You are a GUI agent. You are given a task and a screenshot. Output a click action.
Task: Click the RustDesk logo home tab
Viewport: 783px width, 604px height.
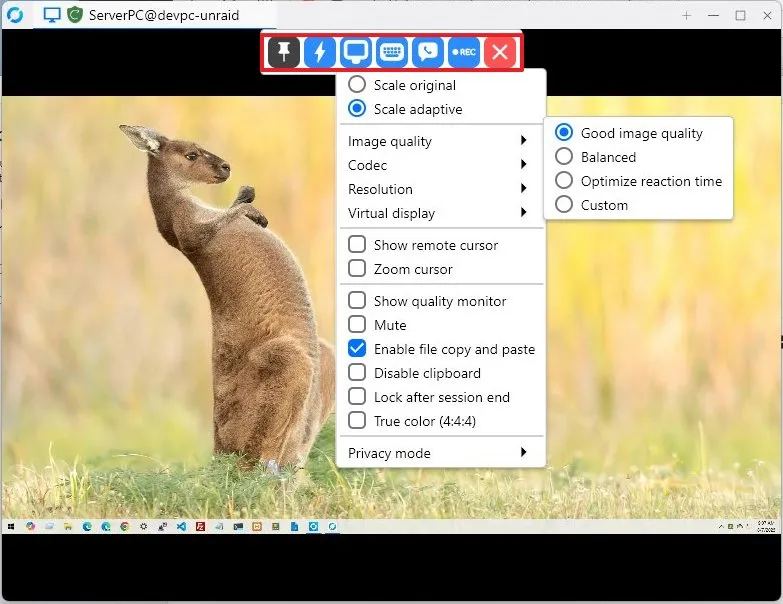(15, 15)
